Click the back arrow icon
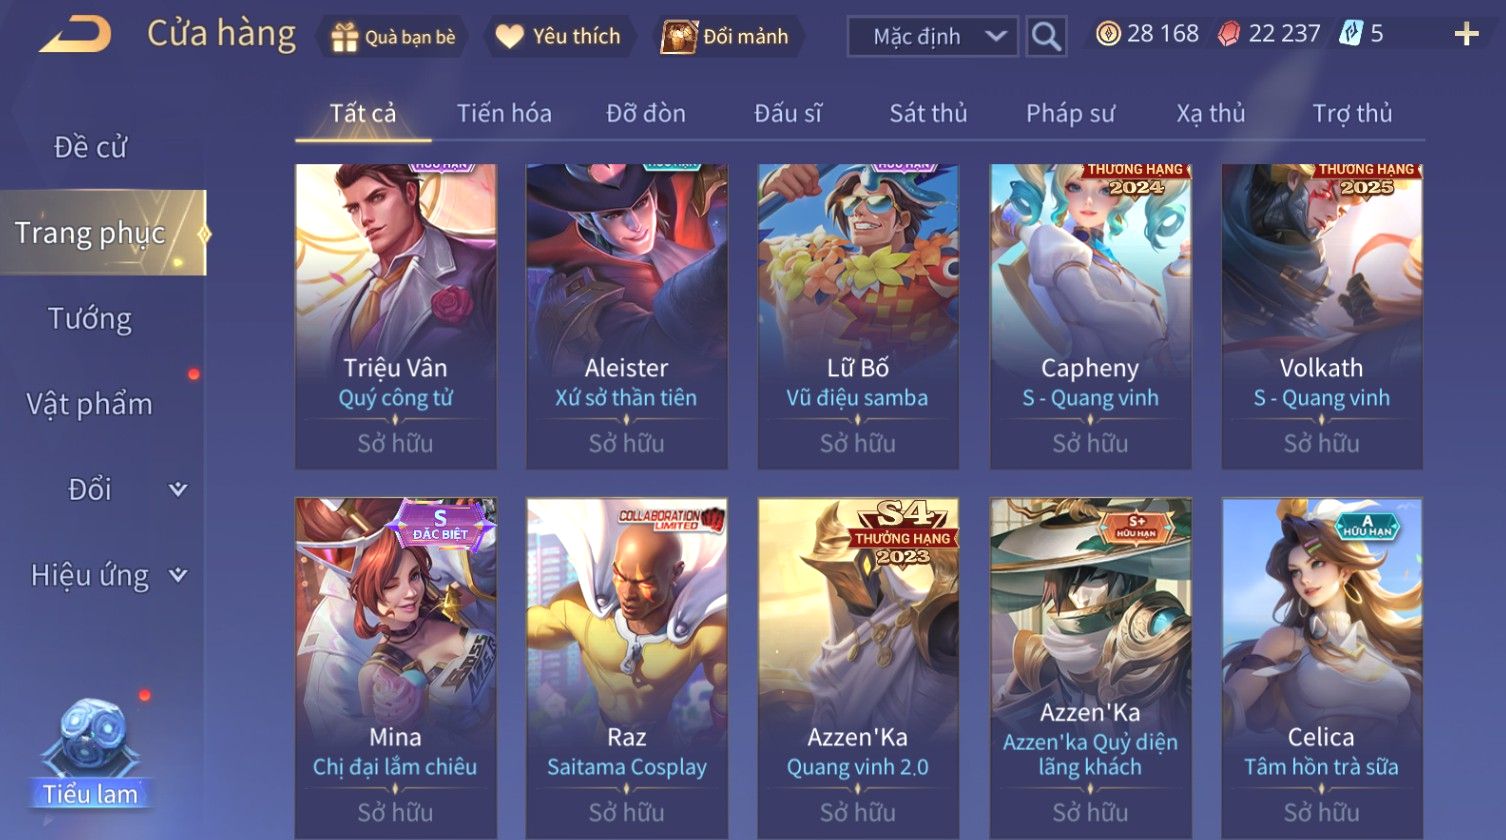The height and width of the screenshot is (840, 1506). point(76,35)
